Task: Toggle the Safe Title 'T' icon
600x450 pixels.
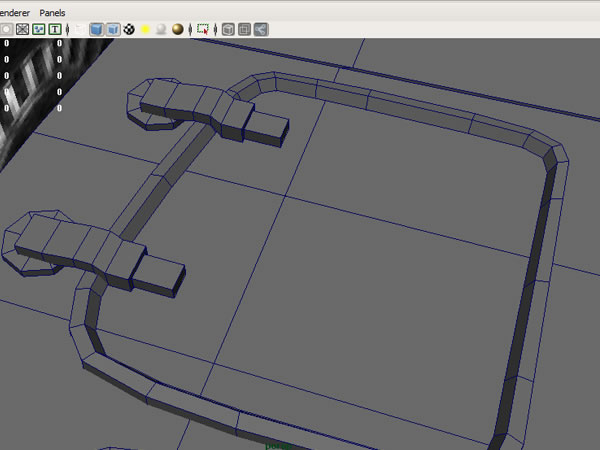Action: [54, 29]
